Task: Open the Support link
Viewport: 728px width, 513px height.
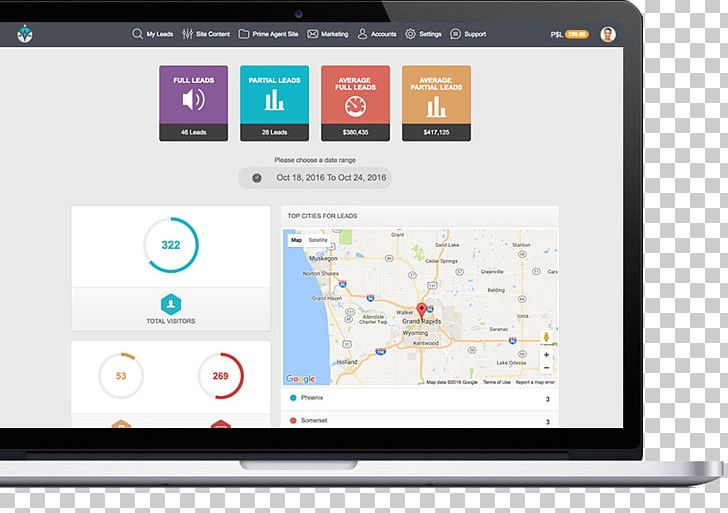Action: point(475,34)
